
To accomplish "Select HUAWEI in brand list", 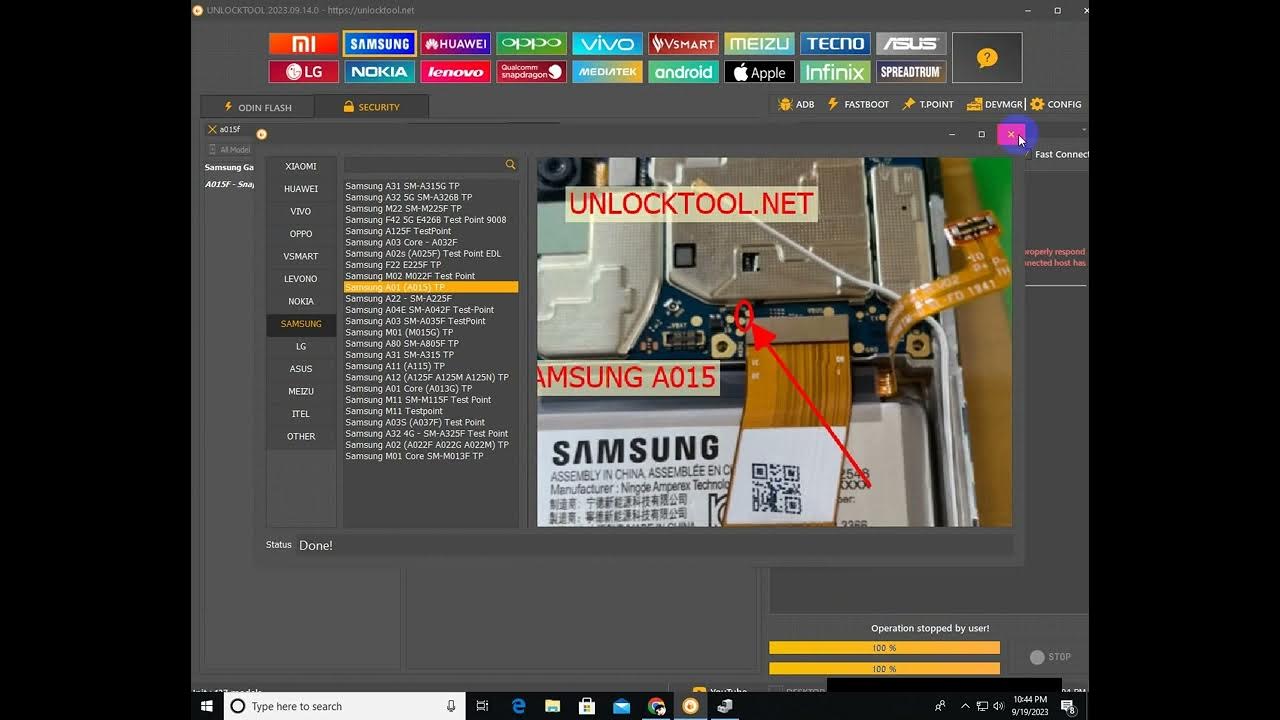I will [x=301, y=189].
